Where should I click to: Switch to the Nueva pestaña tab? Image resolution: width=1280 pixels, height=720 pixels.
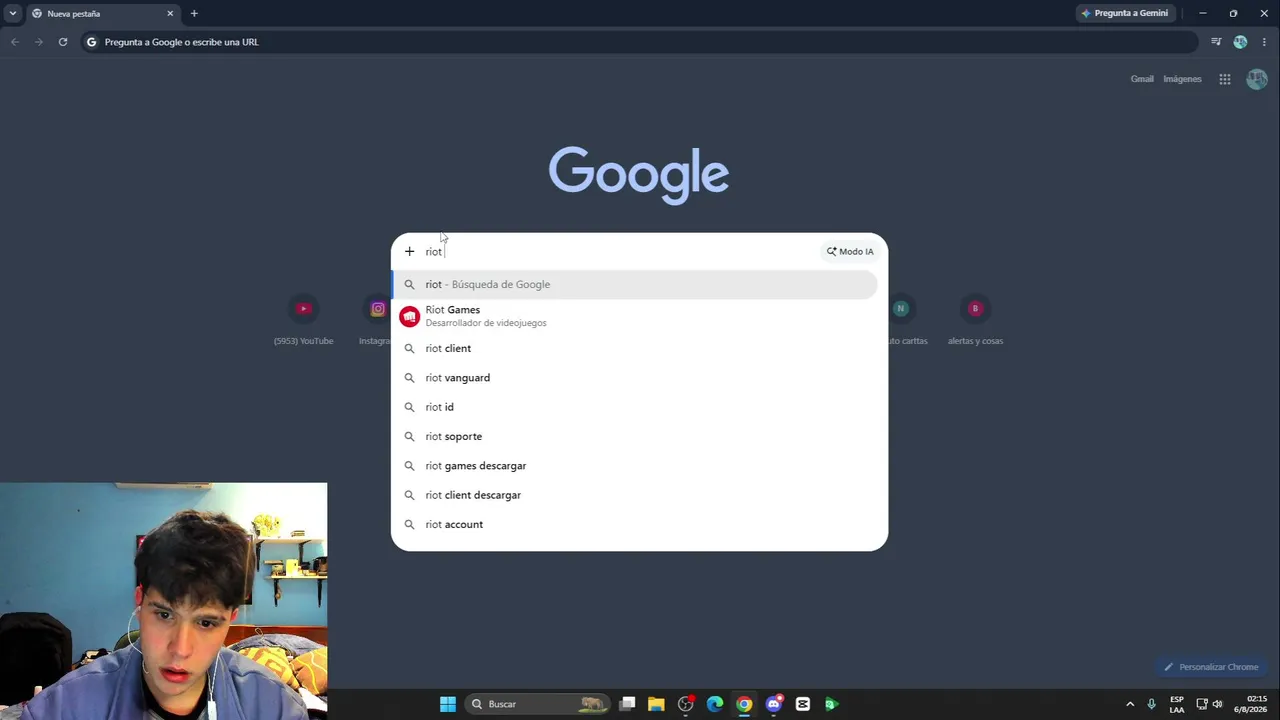point(102,14)
